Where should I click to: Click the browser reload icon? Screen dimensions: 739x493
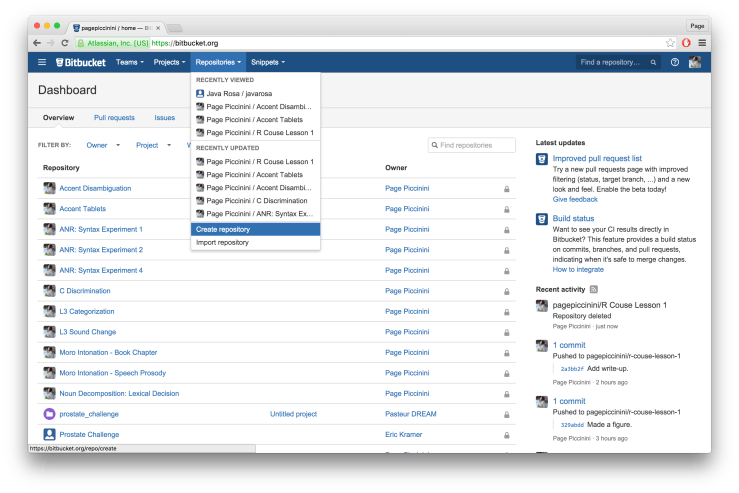tap(66, 43)
